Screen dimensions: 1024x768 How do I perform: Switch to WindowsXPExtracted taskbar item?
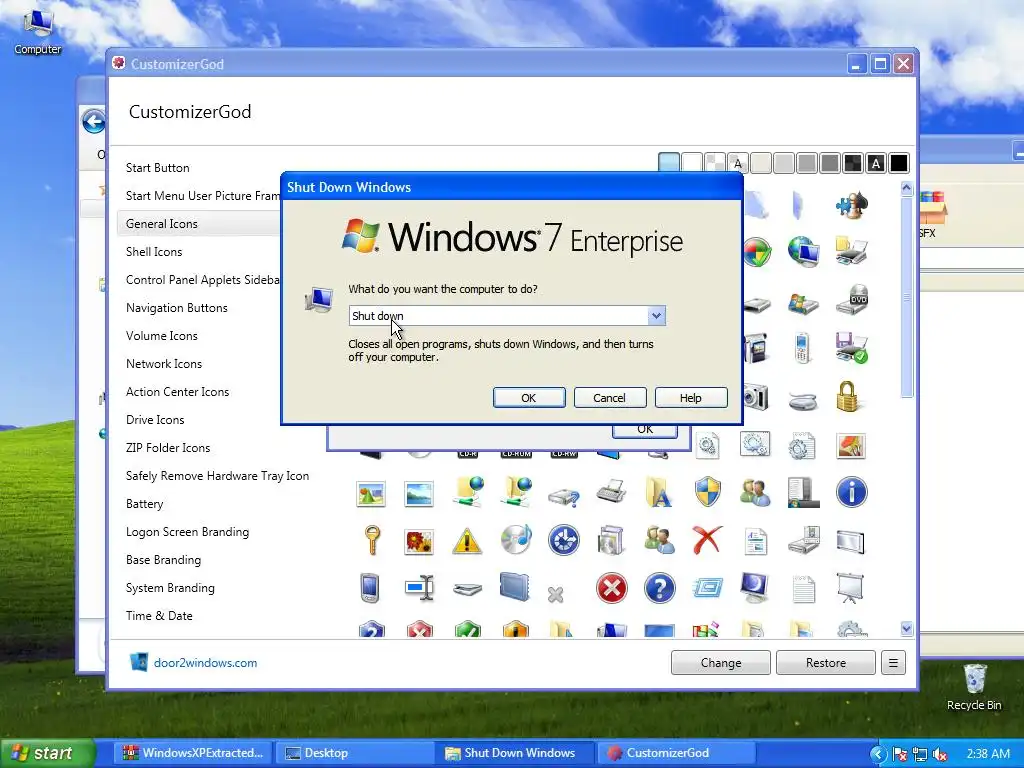tap(193, 753)
